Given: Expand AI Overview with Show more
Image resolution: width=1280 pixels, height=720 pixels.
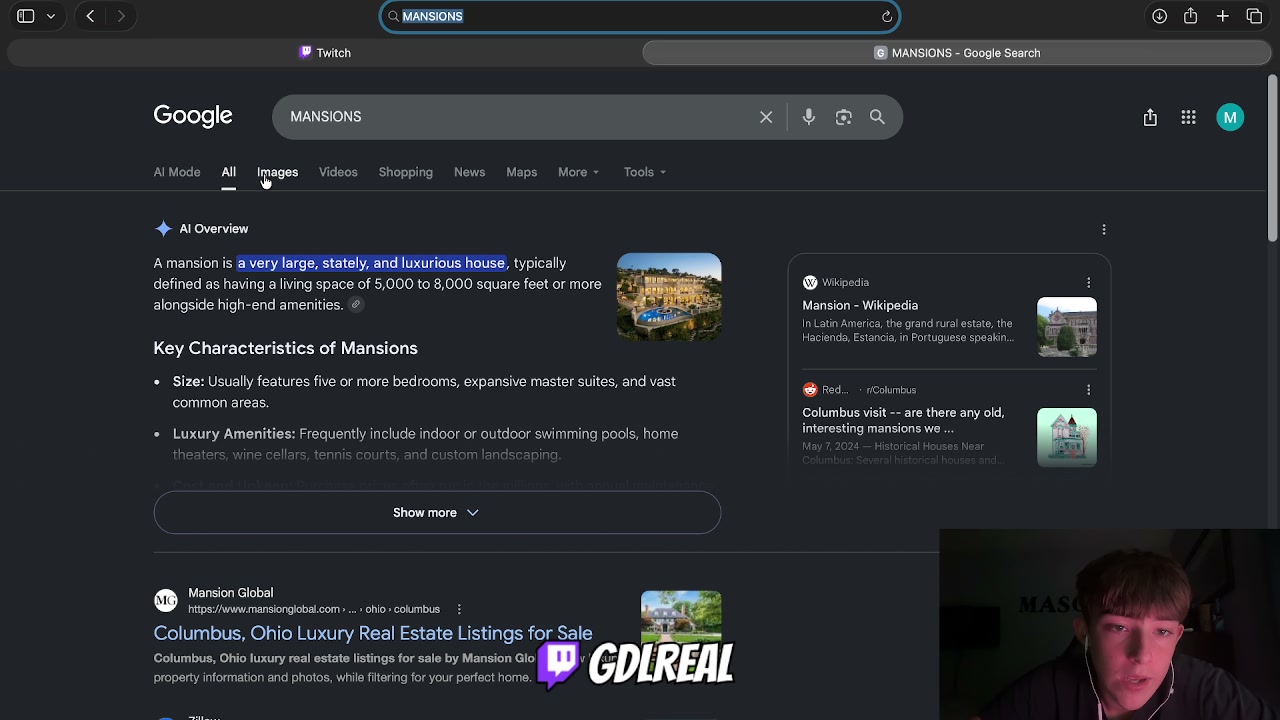Looking at the screenshot, I should point(437,513).
